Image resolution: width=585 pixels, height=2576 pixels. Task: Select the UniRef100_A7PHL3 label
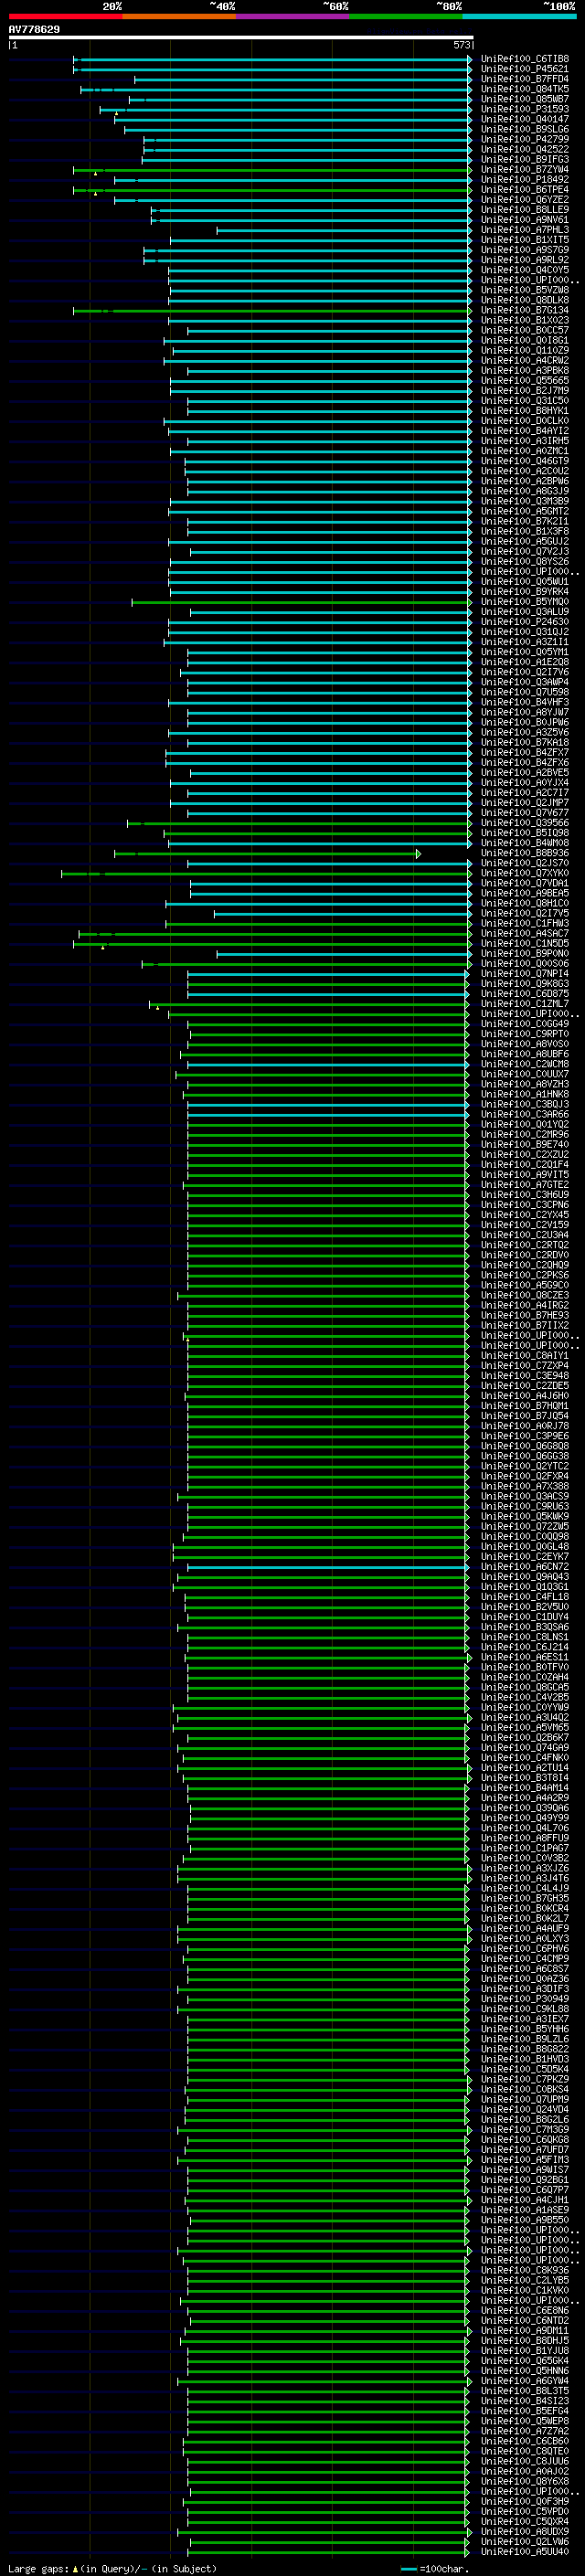pos(524,231)
